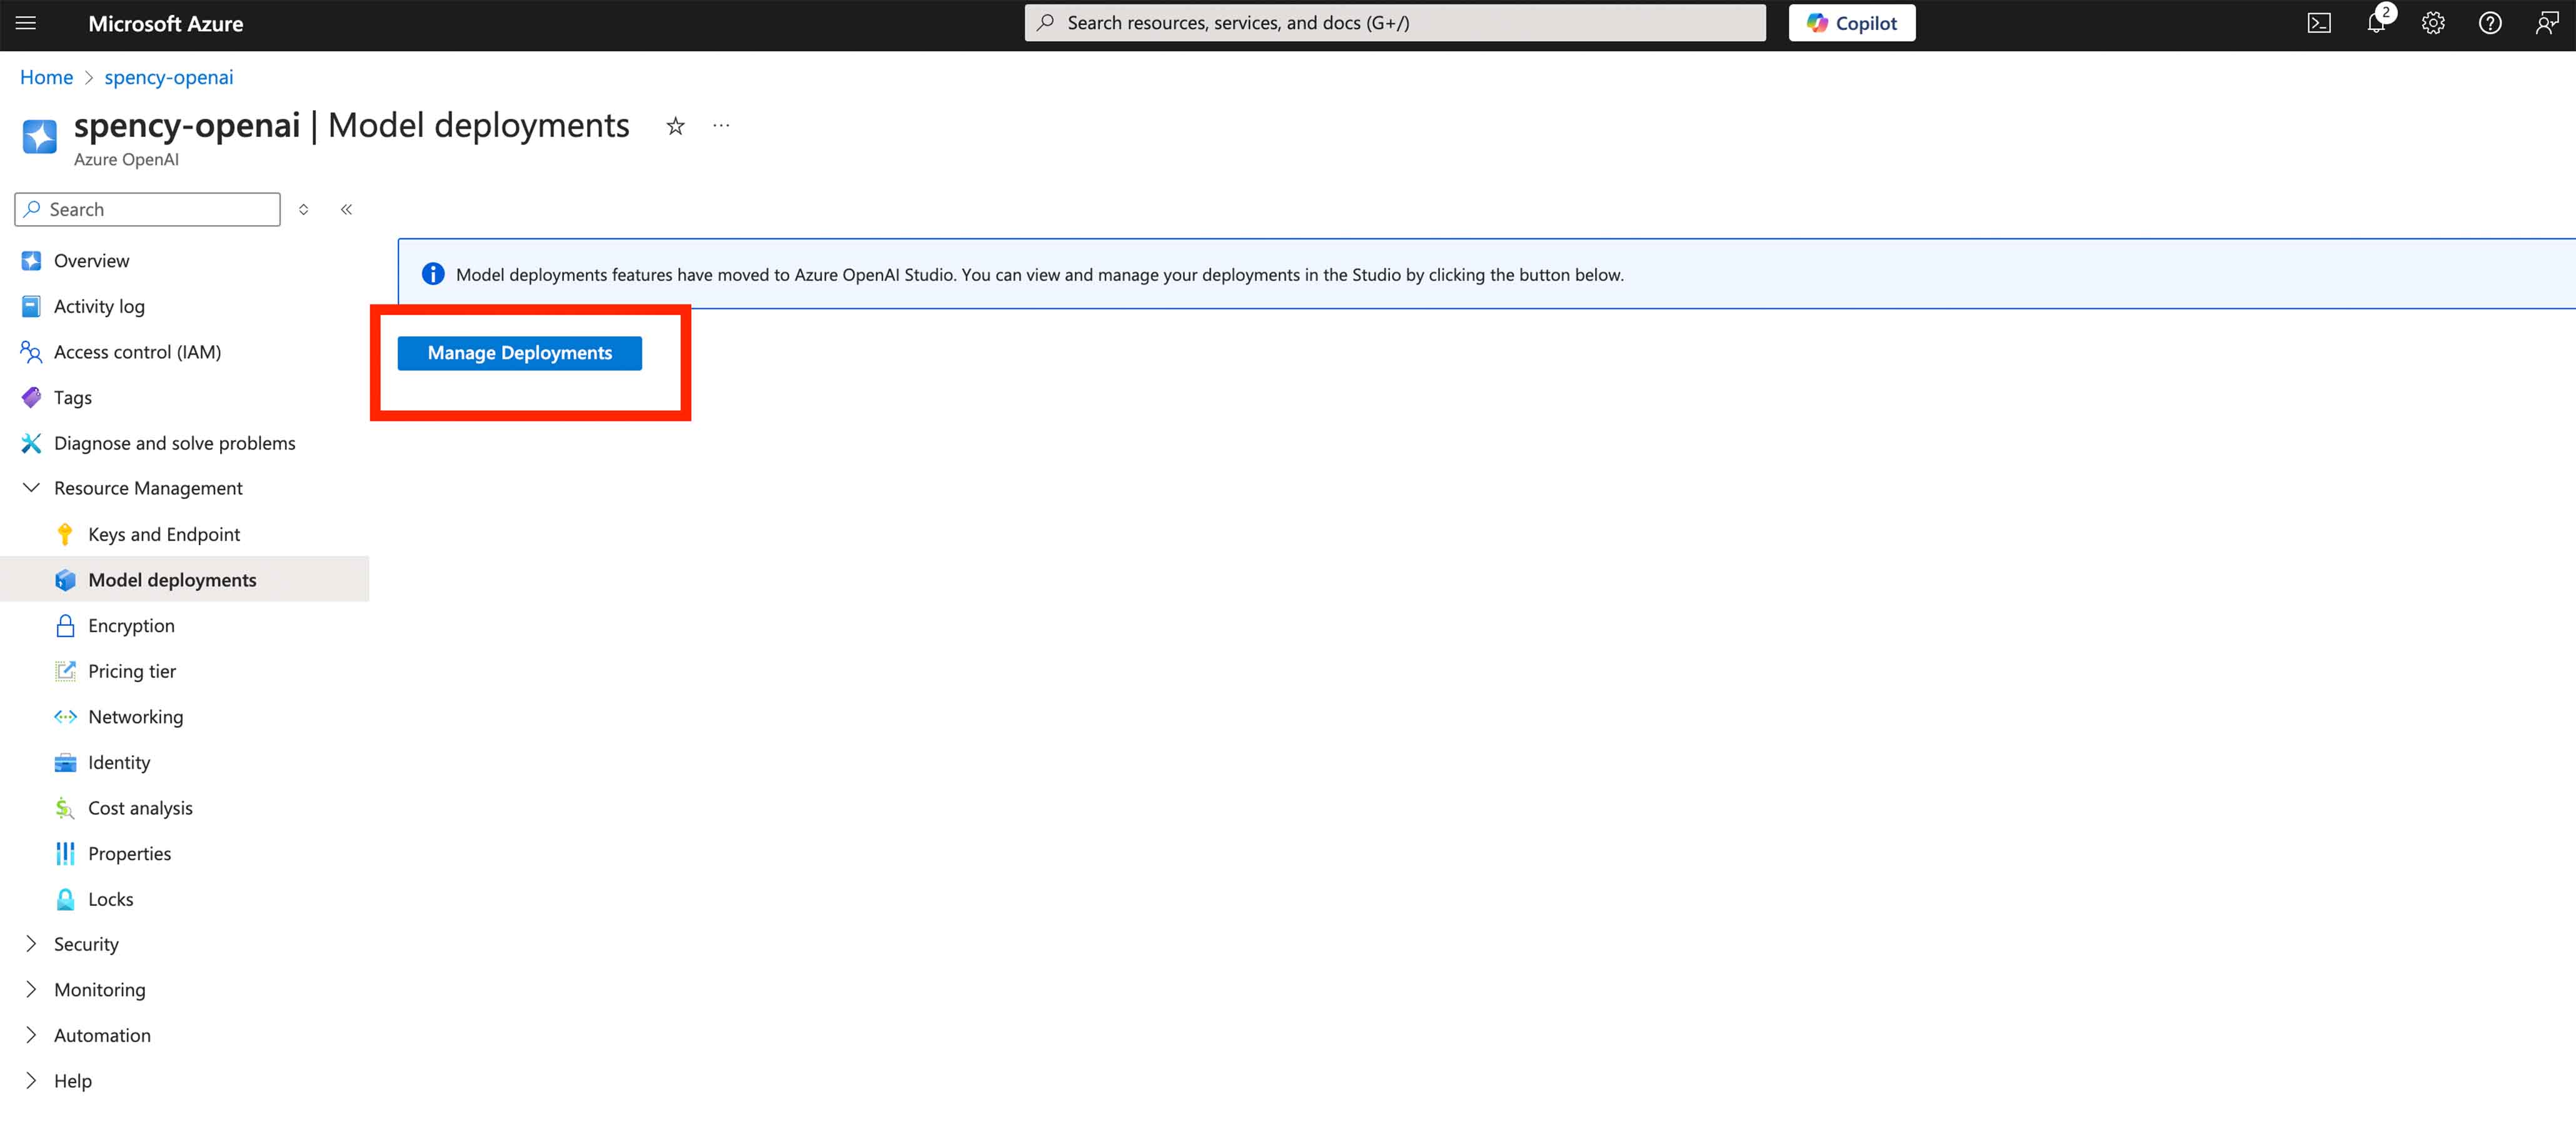Open the feedback icon in top bar
Screen dimensions: 2576x1126
pyautogui.click(x=2547, y=23)
